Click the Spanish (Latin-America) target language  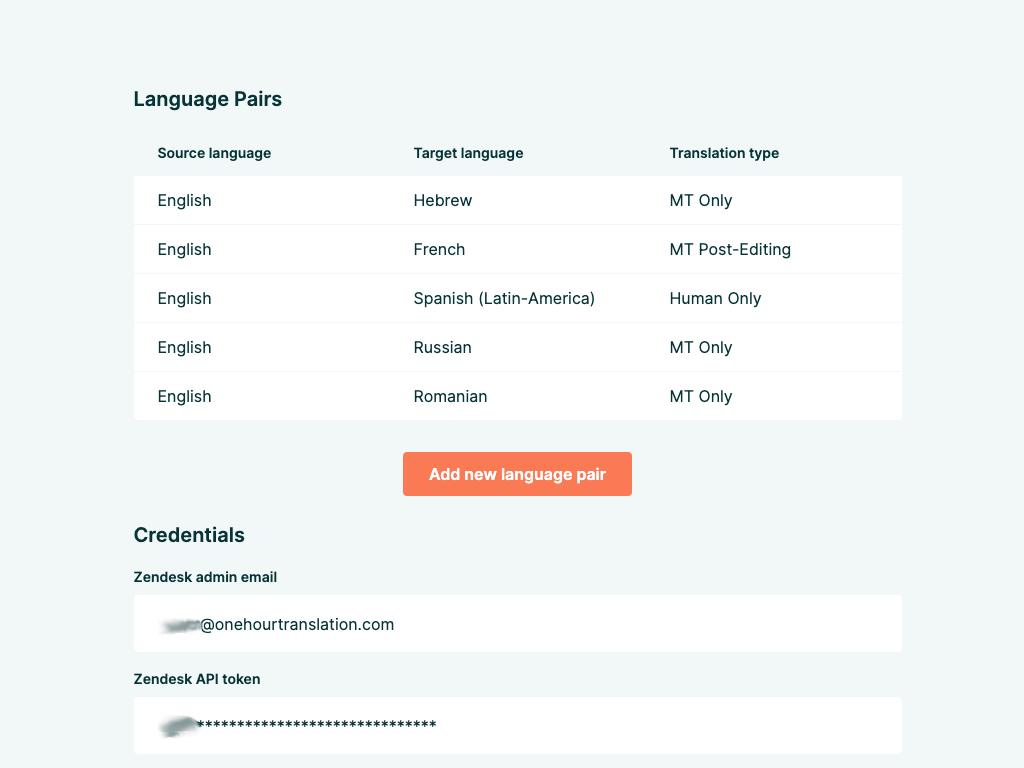click(x=504, y=299)
